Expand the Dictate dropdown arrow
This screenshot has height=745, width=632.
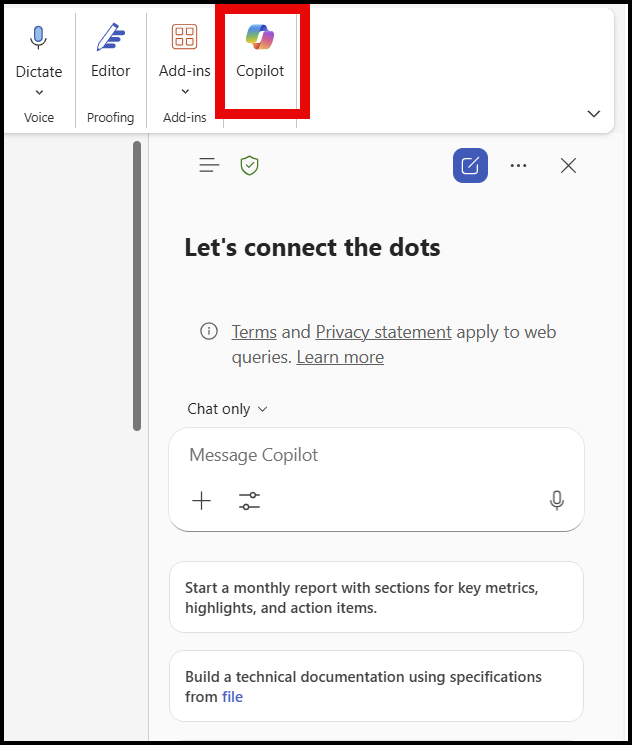39,93
